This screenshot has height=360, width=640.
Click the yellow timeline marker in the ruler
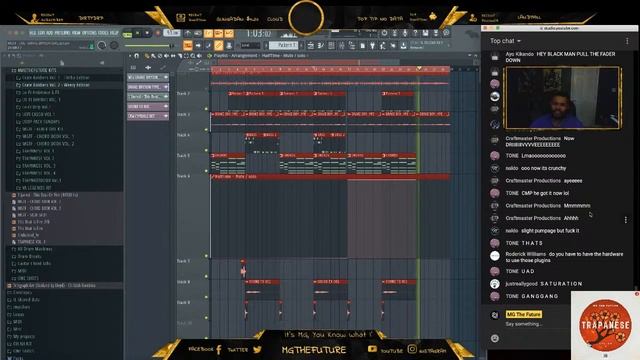point(419,69)
